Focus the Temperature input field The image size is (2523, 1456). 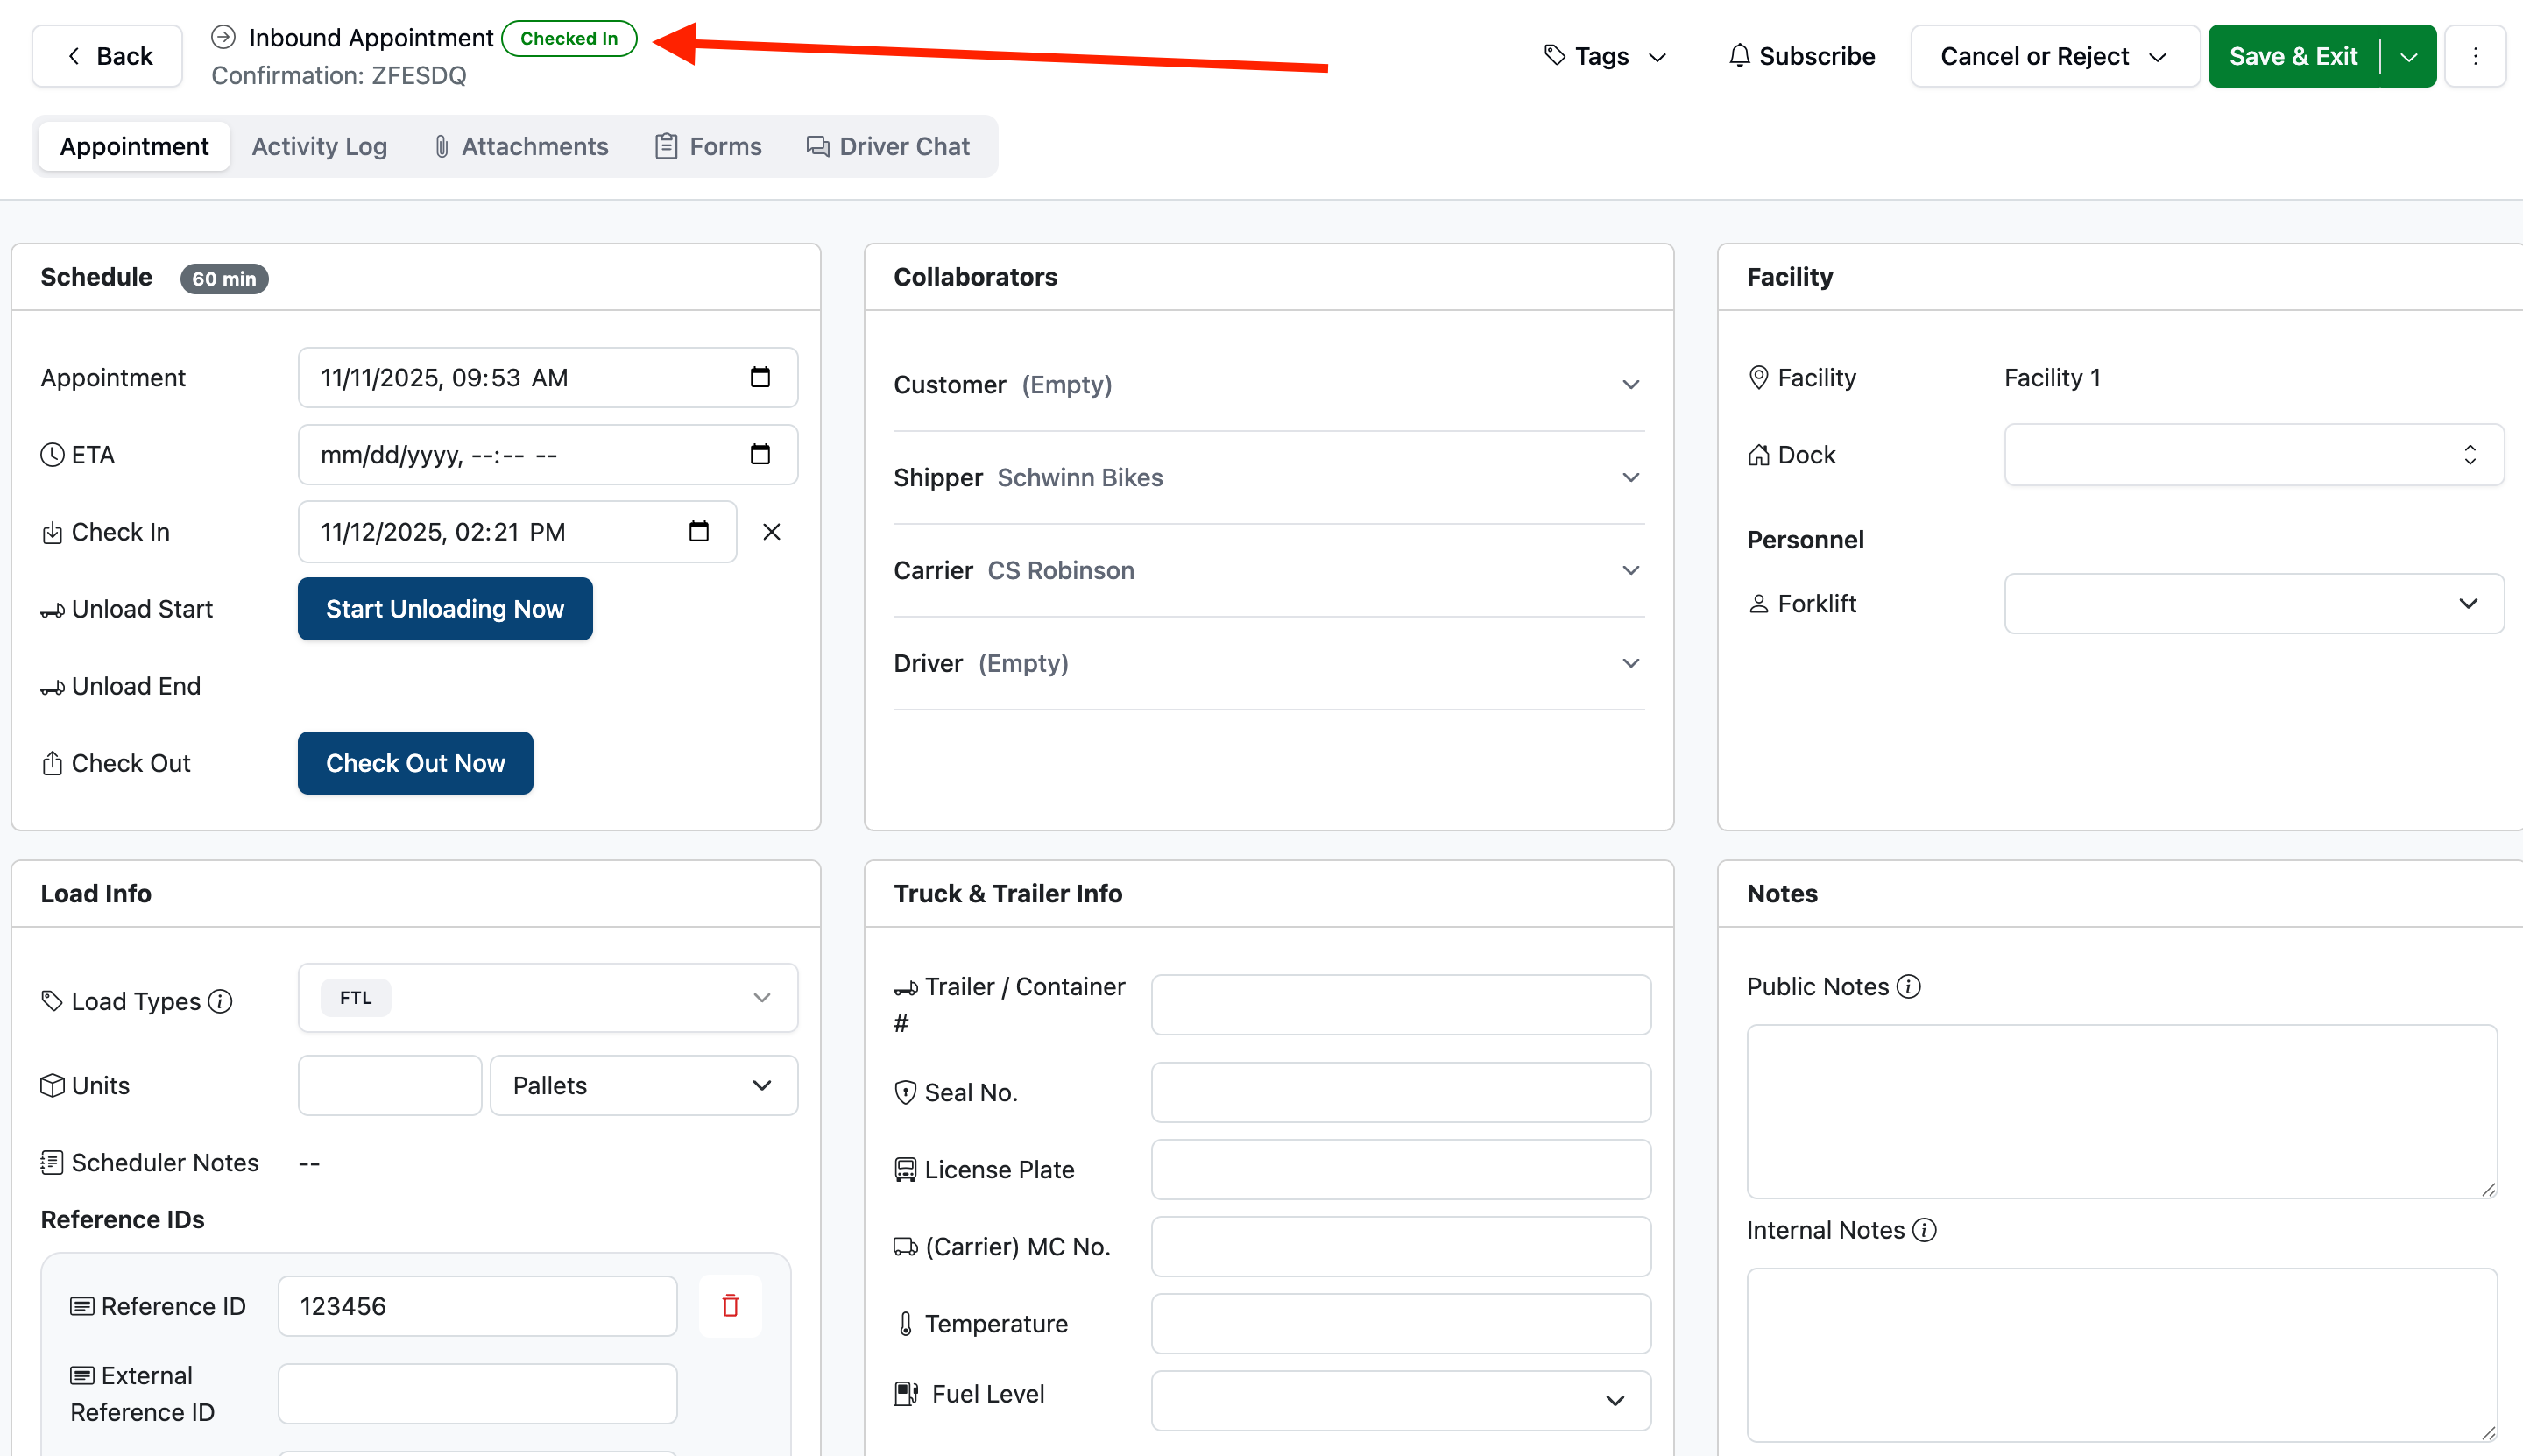click(x=1401, y=1323)
